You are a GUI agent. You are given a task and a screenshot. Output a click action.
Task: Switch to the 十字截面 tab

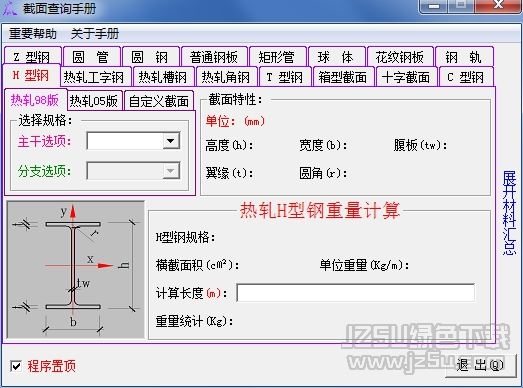pyautogui.click(x=406, y=77)
